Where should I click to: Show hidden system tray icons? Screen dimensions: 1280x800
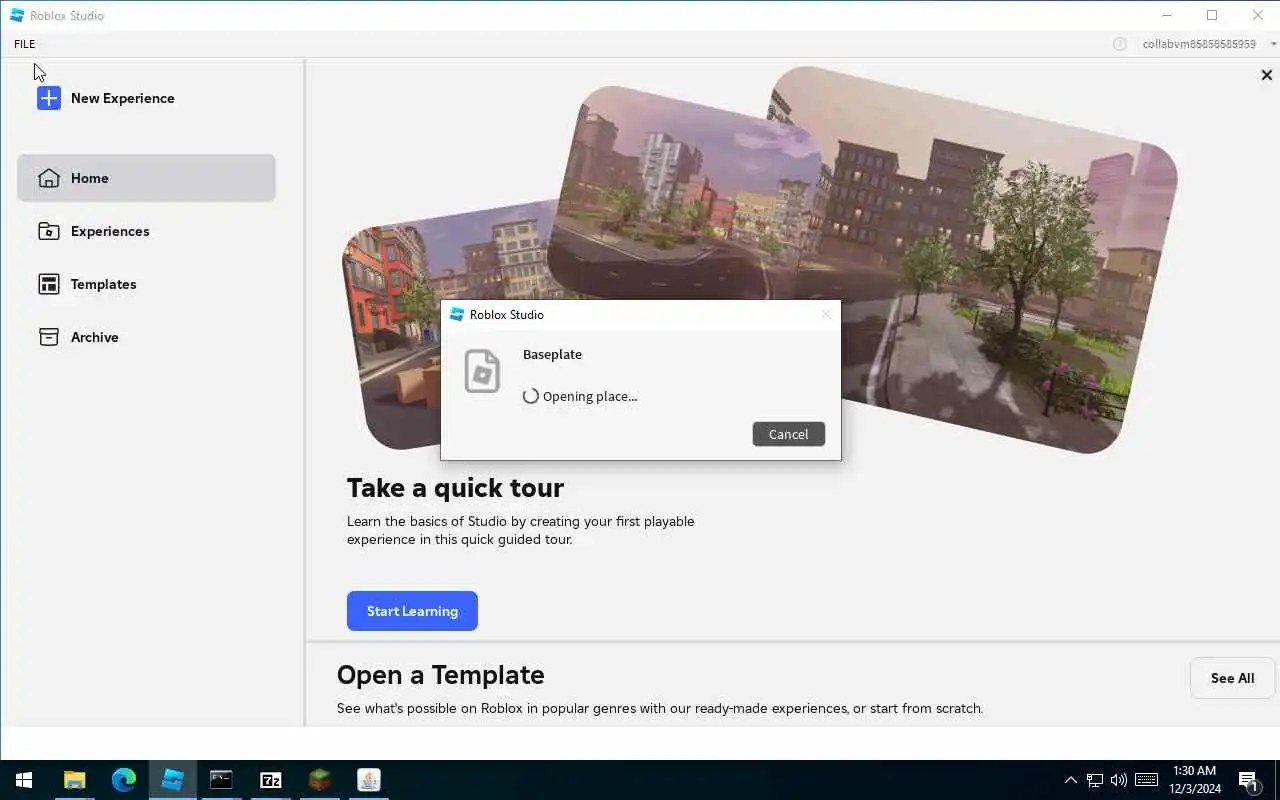coord(1071,780)
